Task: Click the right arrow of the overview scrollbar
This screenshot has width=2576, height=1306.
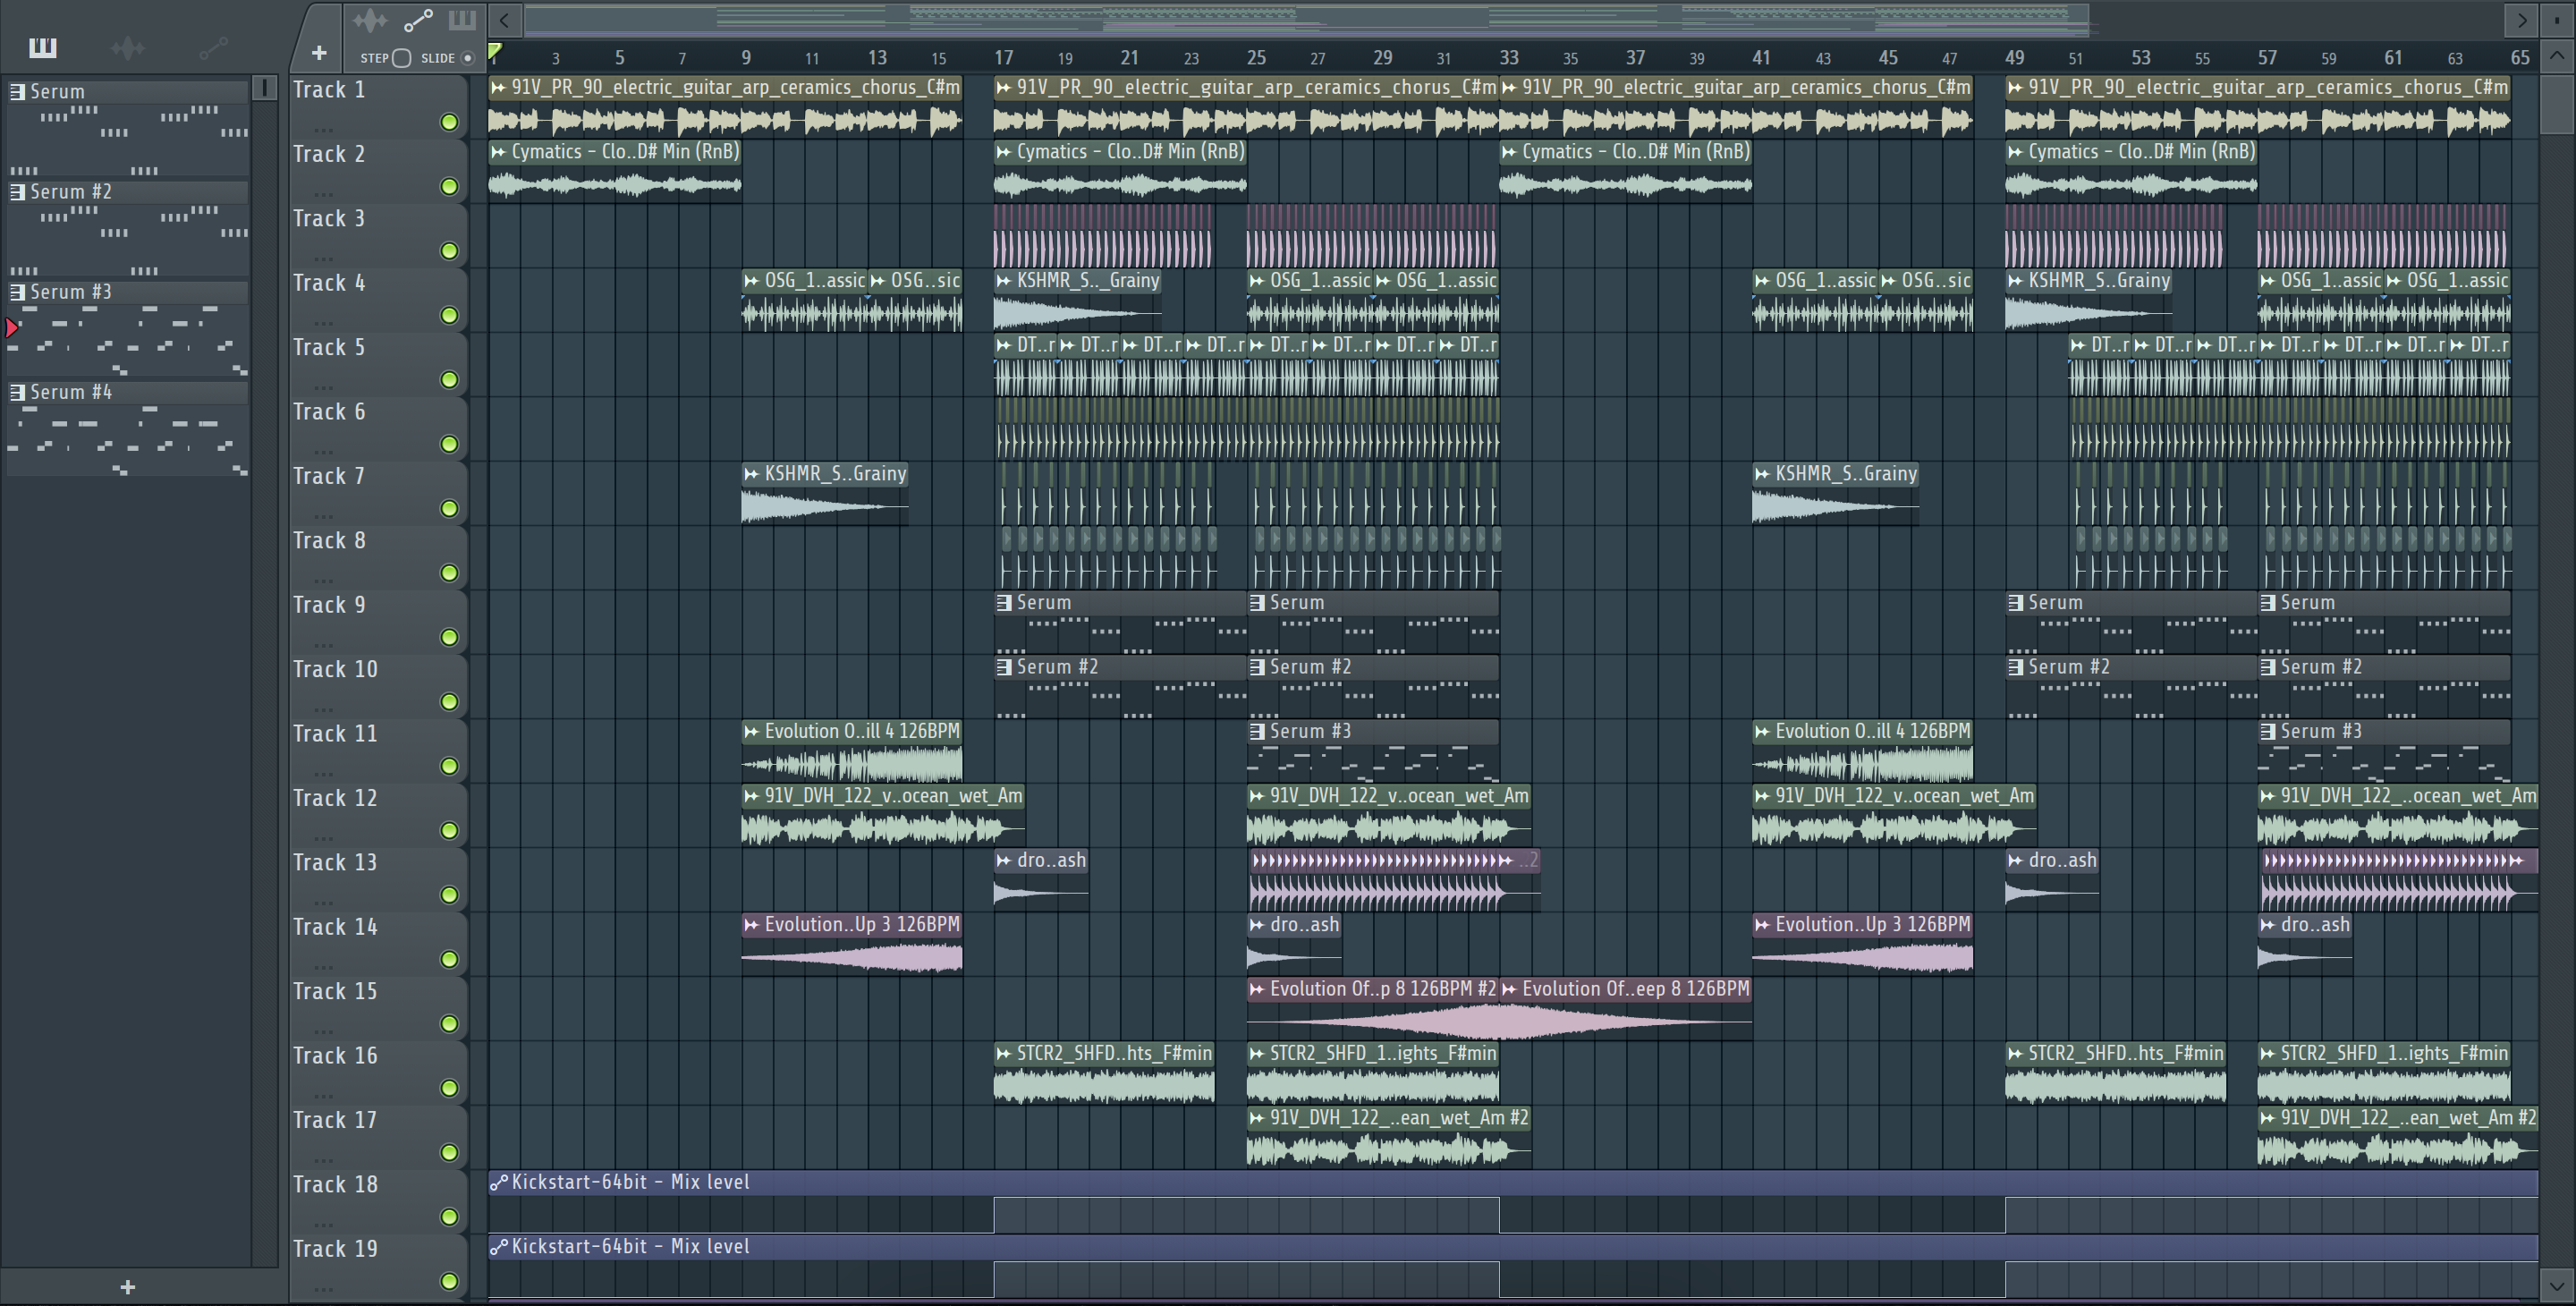Action: click(x=2521, y=19)
